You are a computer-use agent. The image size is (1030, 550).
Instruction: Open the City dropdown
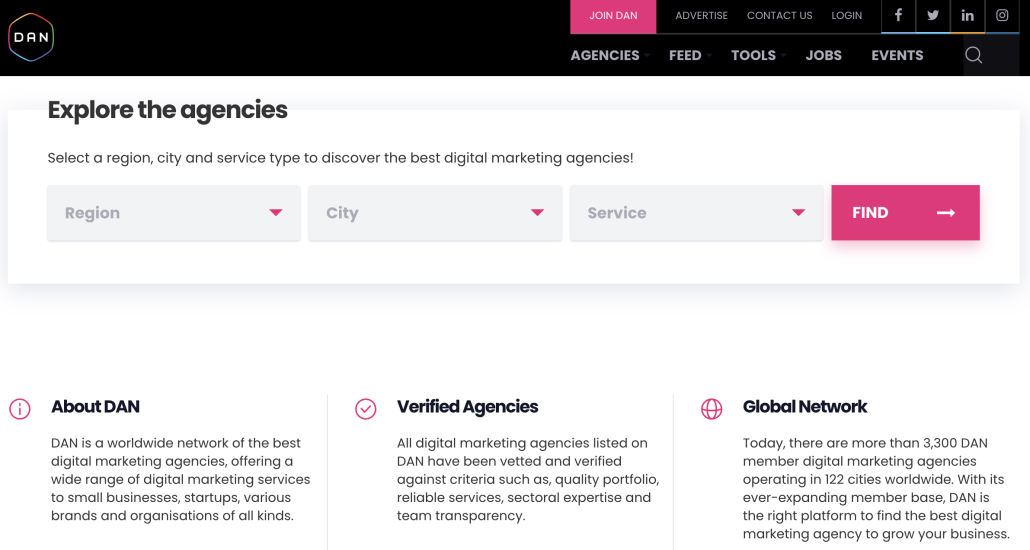tap(435, 213)
